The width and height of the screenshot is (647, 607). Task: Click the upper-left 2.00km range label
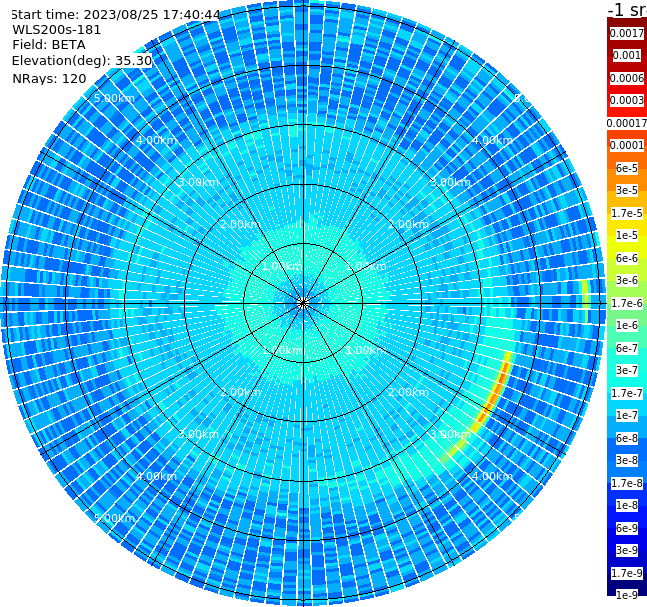[241, 224]
